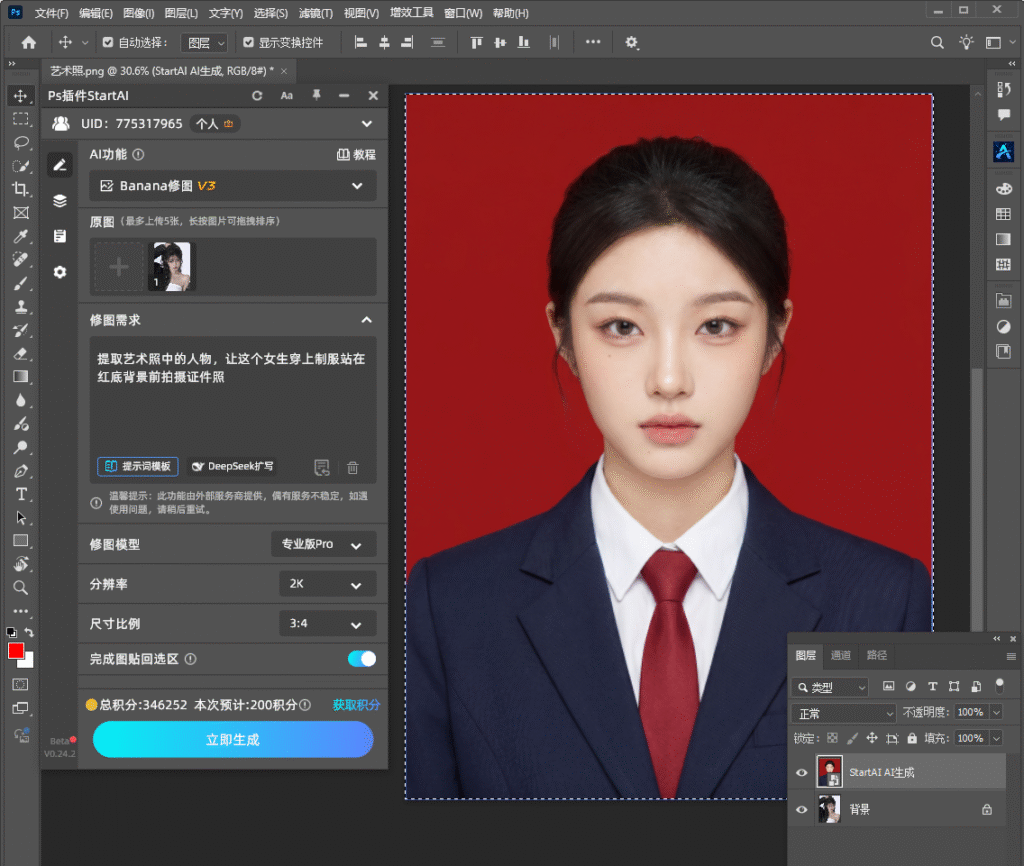Click the StartAI icon in right dock
Screen dimensions: 1024x866
[1004, 152]
